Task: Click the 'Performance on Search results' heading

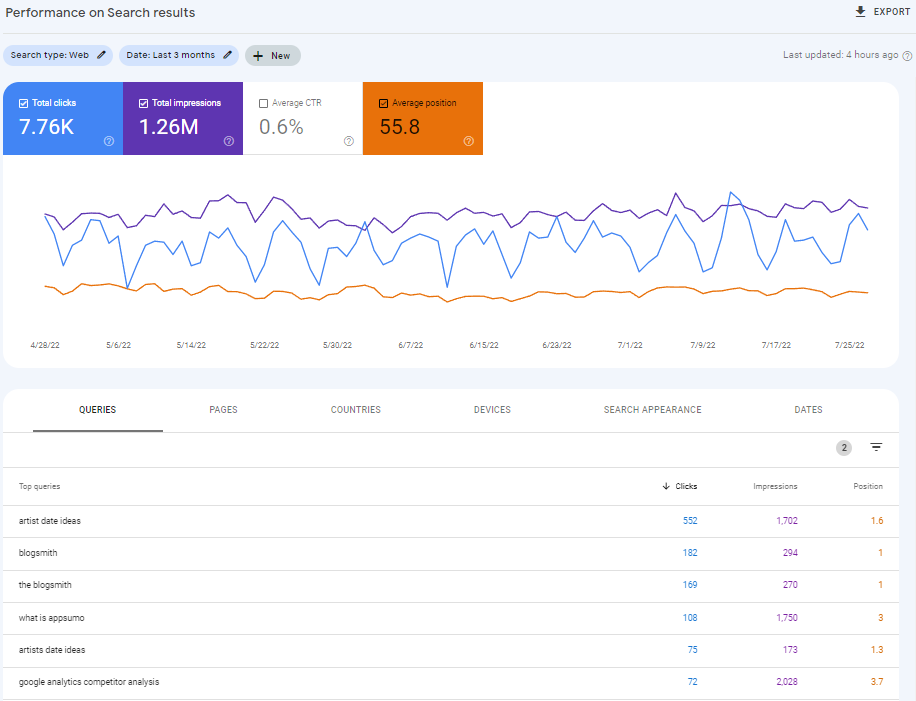Action: coord(100,13)
